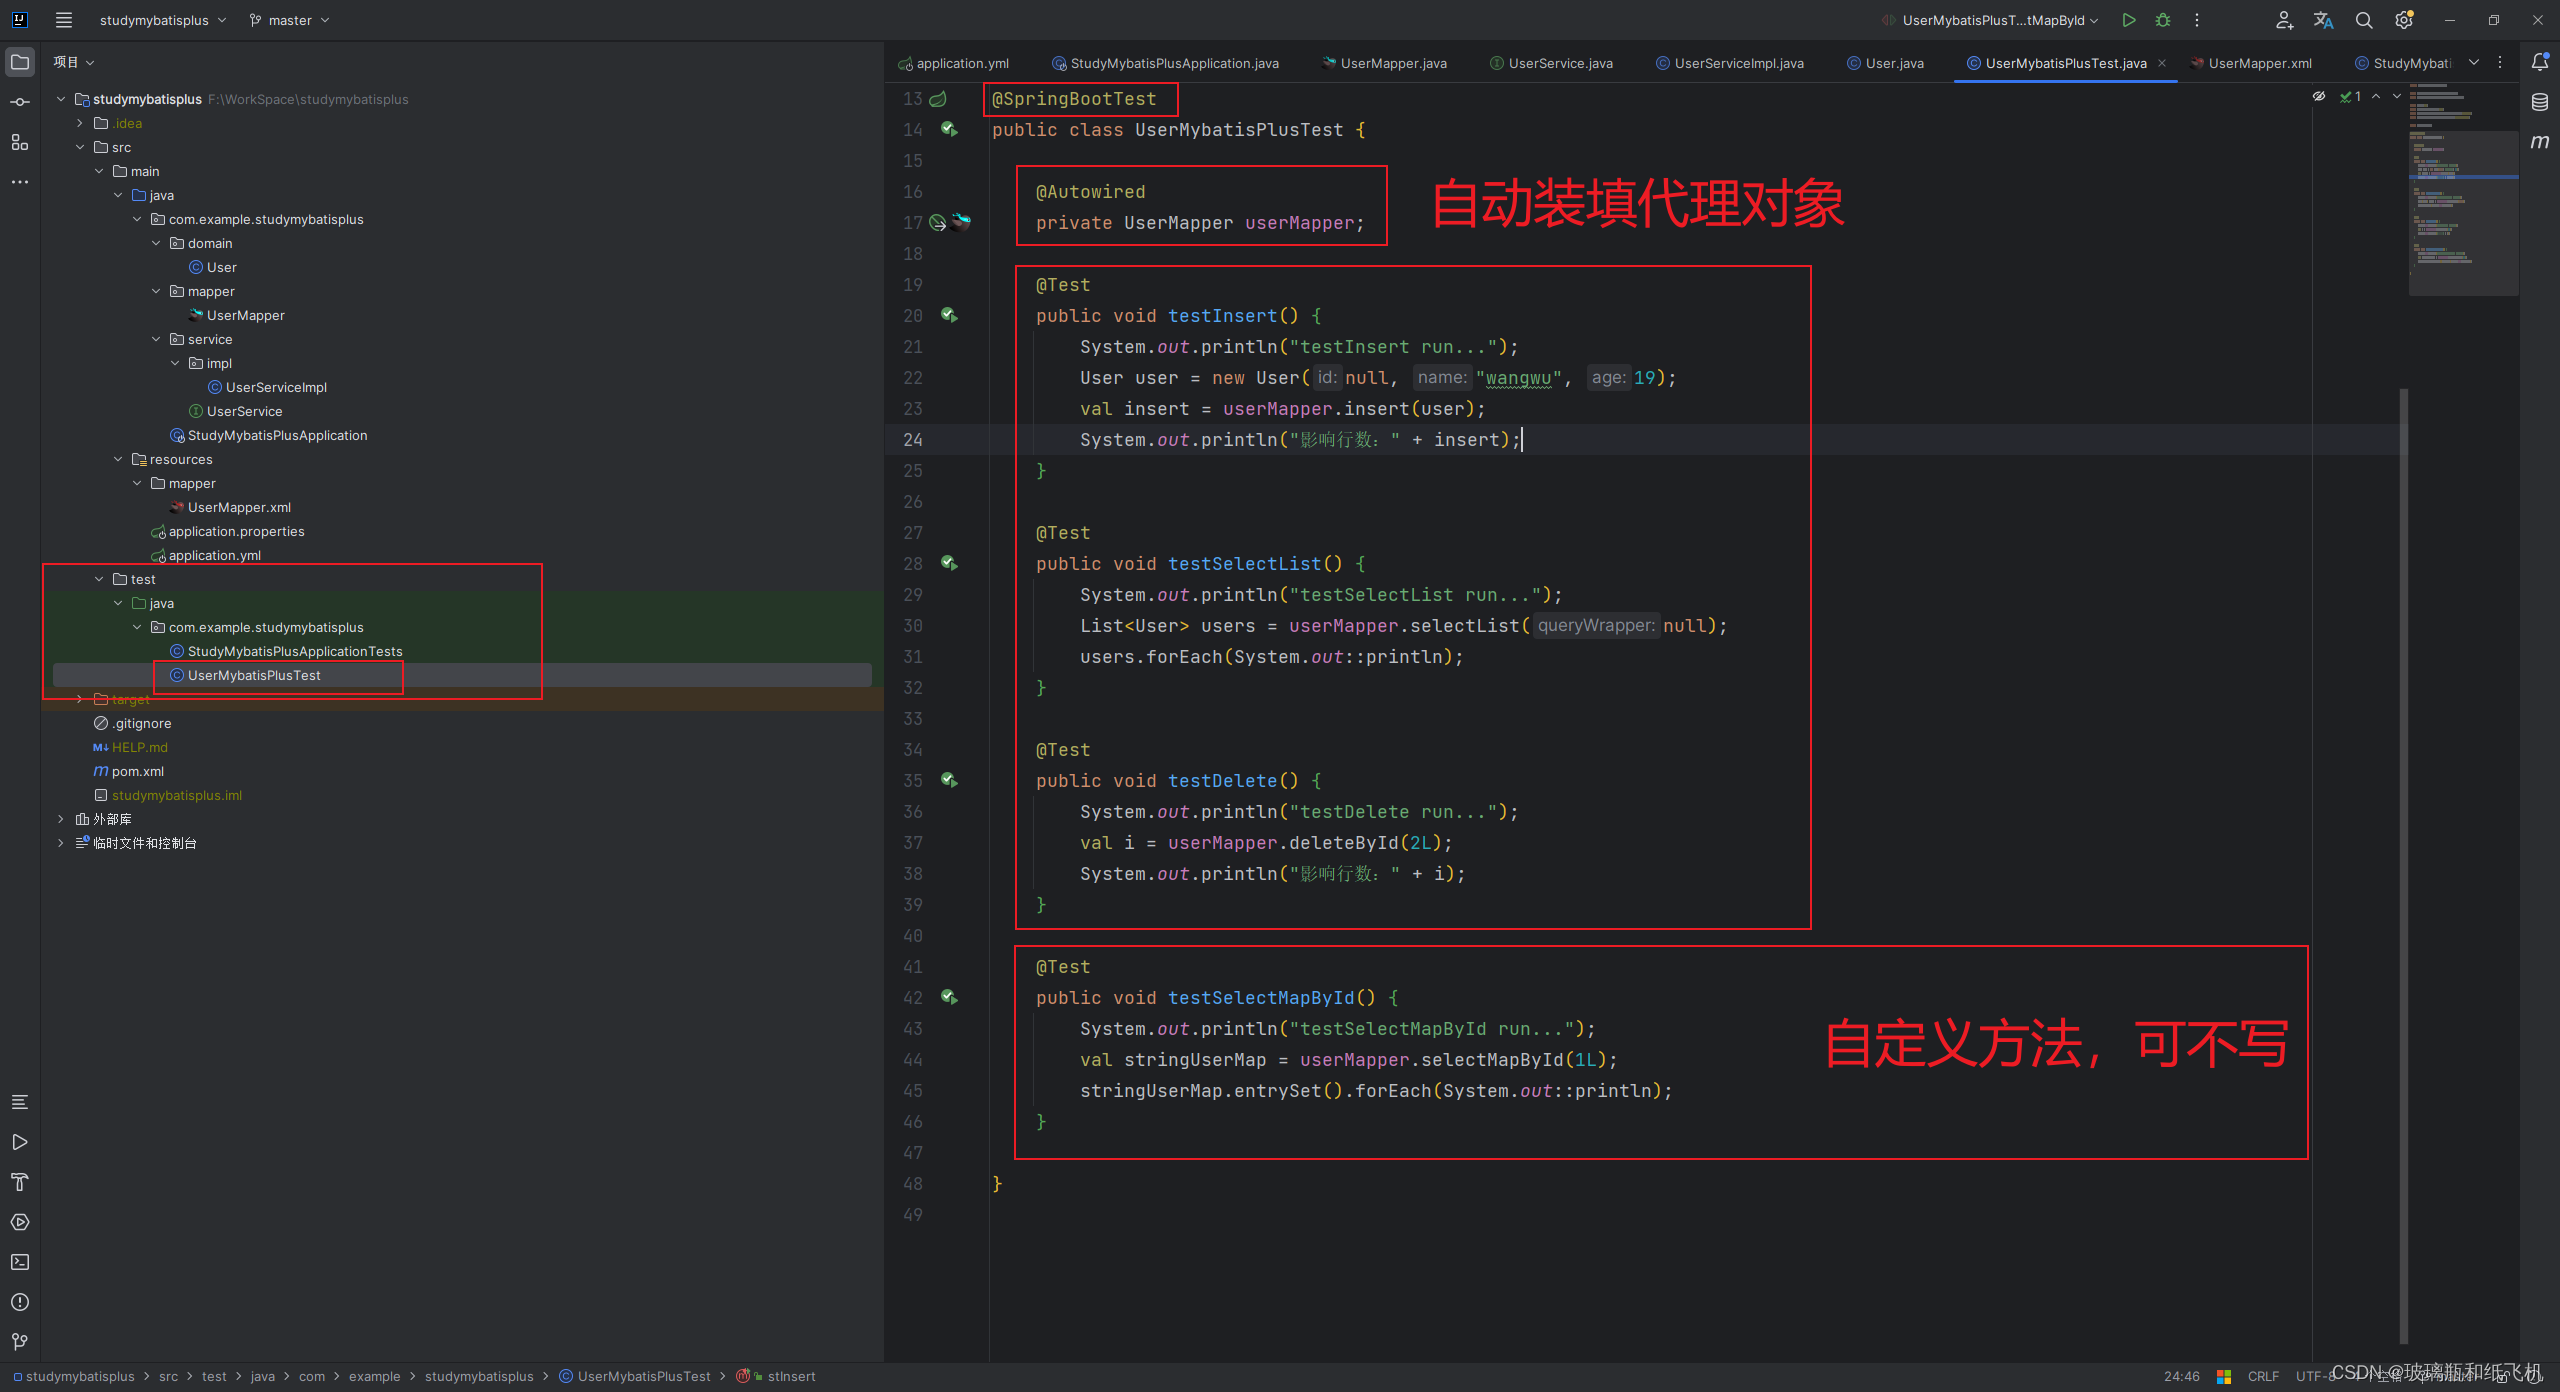Collapse the main folder
The width and height of the screenshot is (2560, 1392).
coord(99,171)
